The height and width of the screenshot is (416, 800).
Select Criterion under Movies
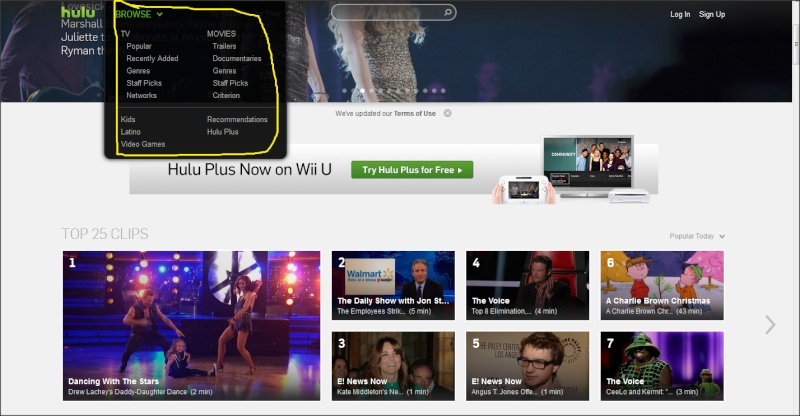point(226,95)
